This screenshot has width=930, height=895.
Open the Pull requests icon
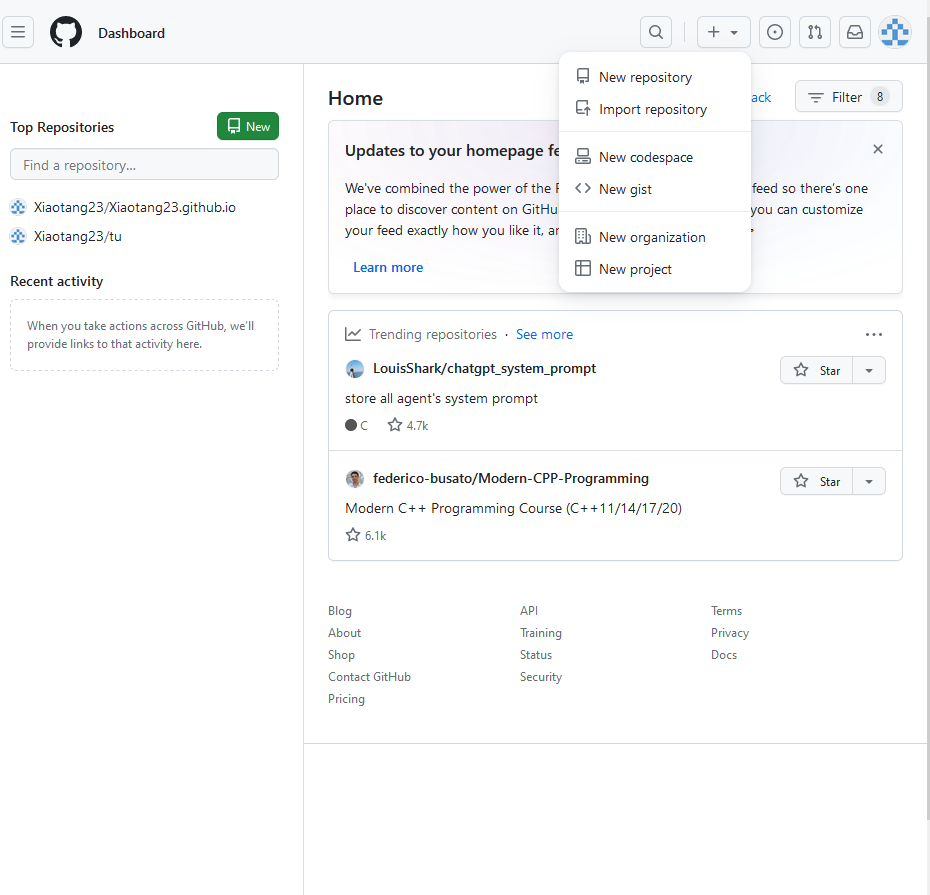(815, 32)
